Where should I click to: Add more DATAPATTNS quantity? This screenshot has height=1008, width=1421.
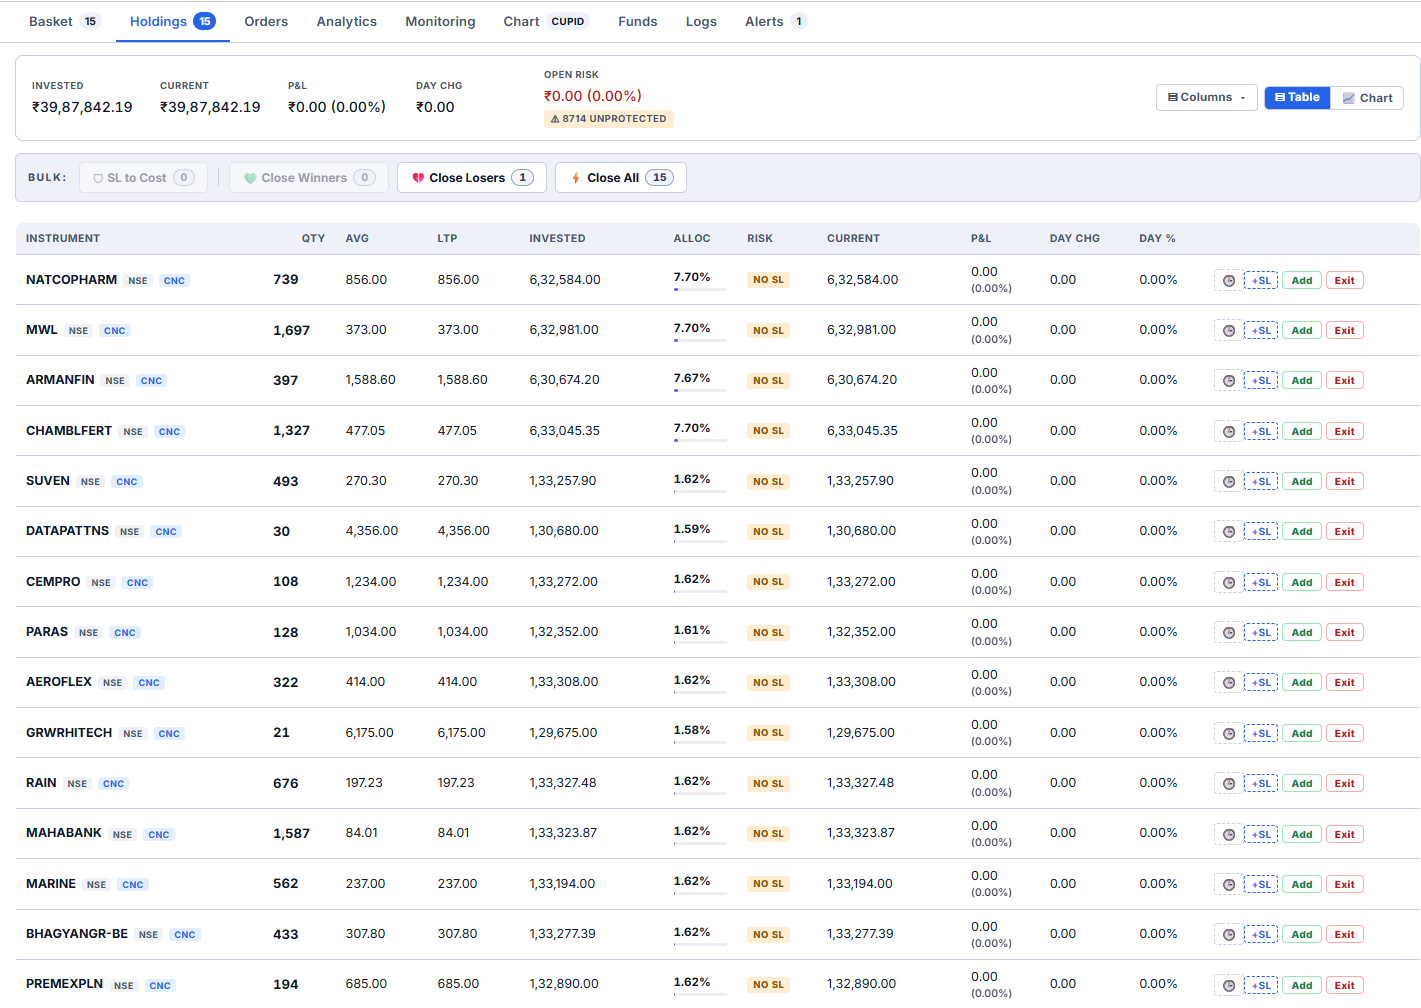pyautogui.click(x=1302, y=532)
